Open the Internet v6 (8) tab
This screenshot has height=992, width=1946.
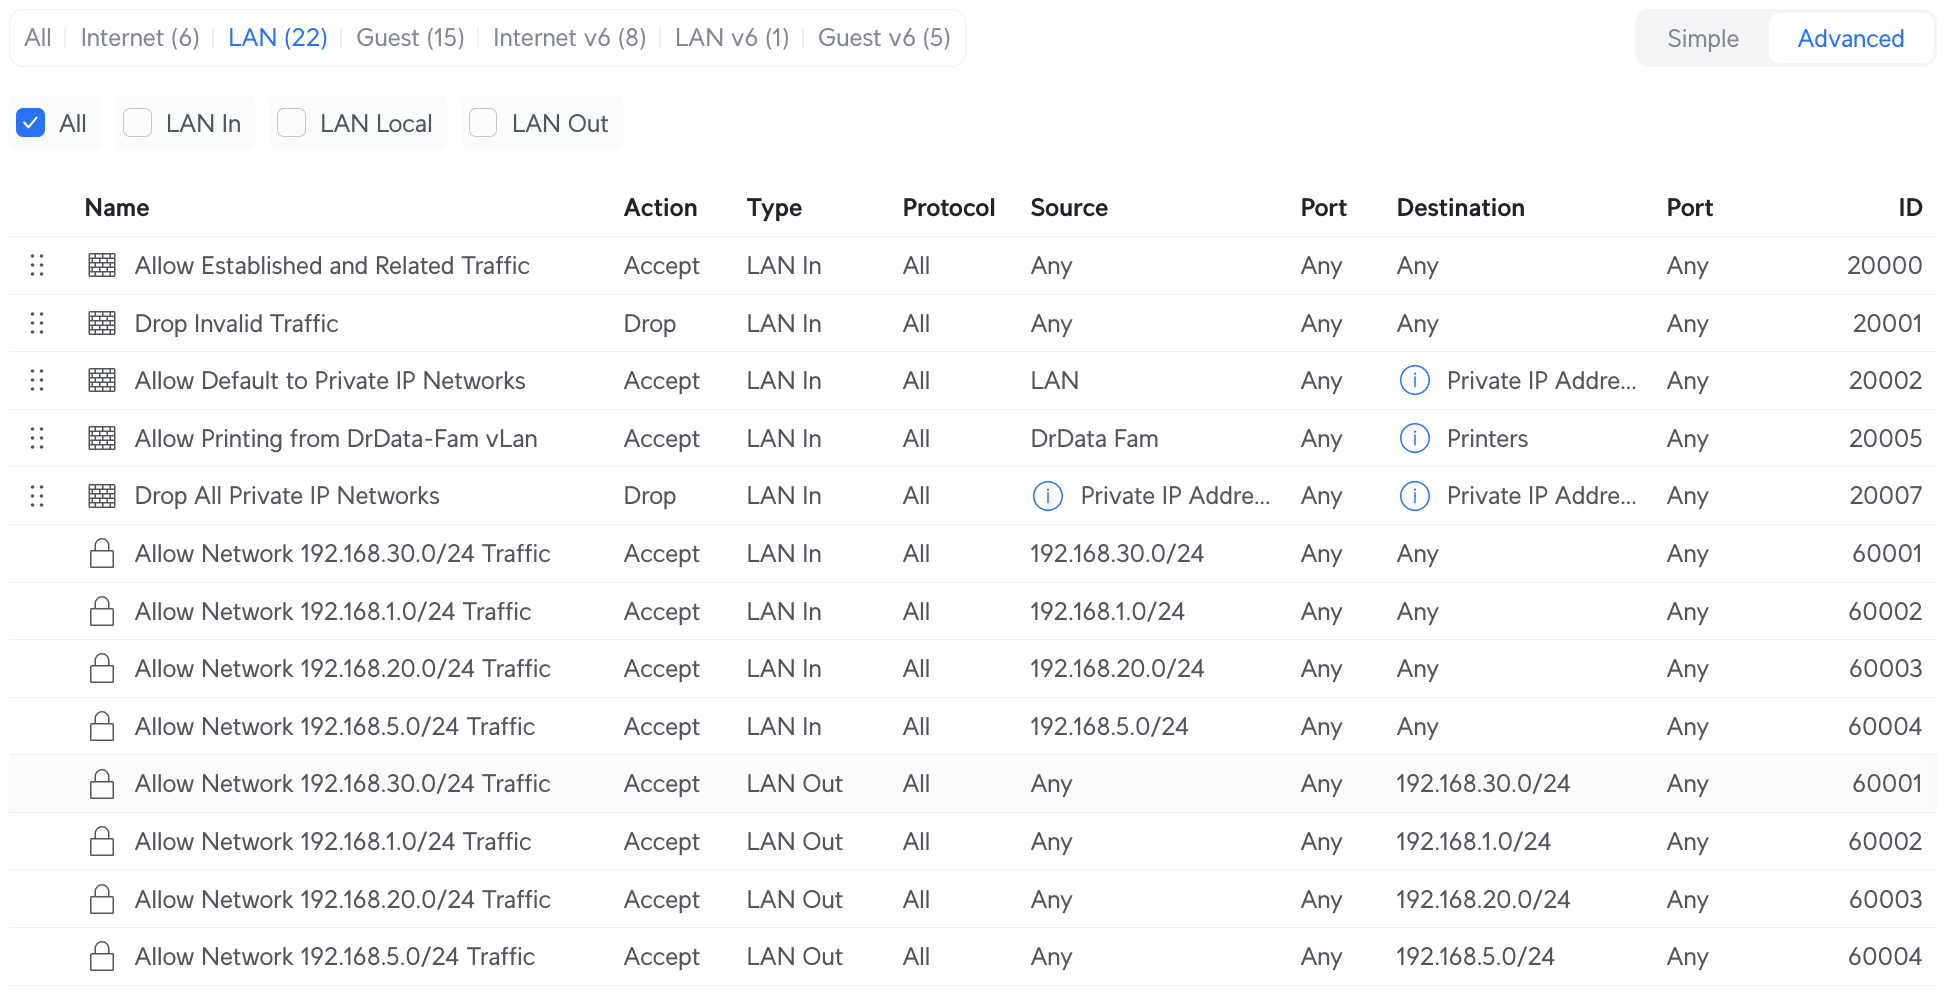tap(569, 38)
